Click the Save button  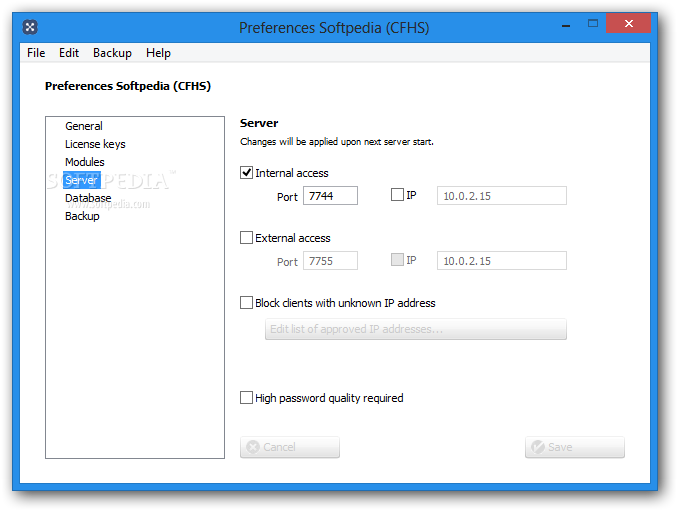(x=575, y=447)
